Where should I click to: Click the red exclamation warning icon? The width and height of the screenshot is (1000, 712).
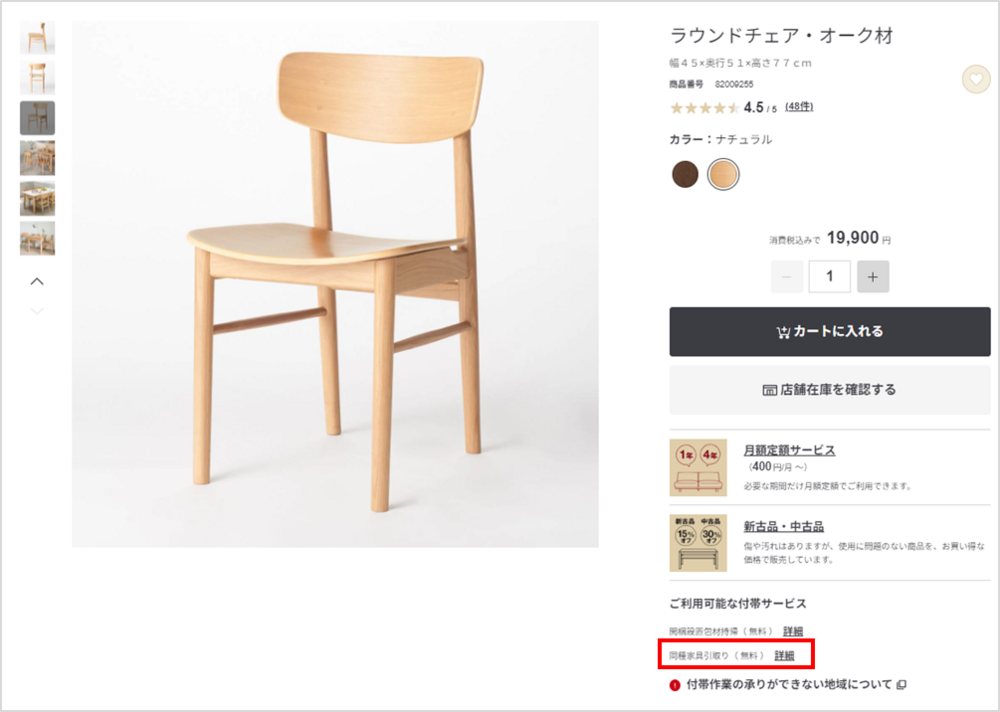675,685
